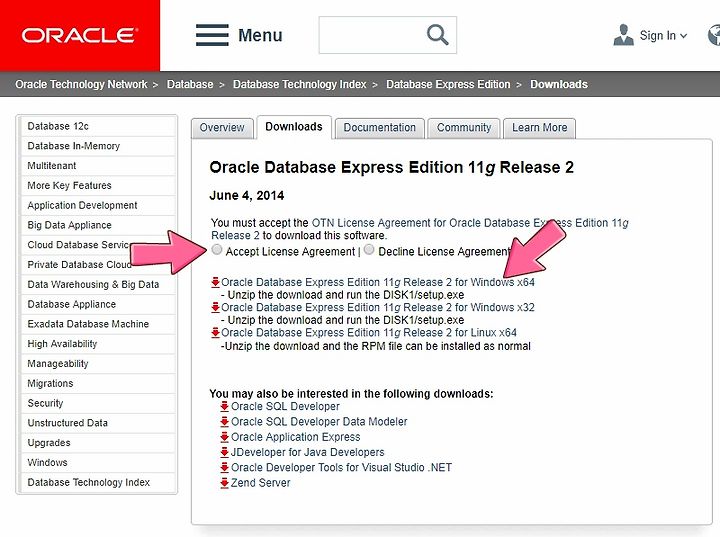This screenshot has width=720, height=537.
Task: Select Multitenant in sidebar
Action: click(x=98, y=166)
